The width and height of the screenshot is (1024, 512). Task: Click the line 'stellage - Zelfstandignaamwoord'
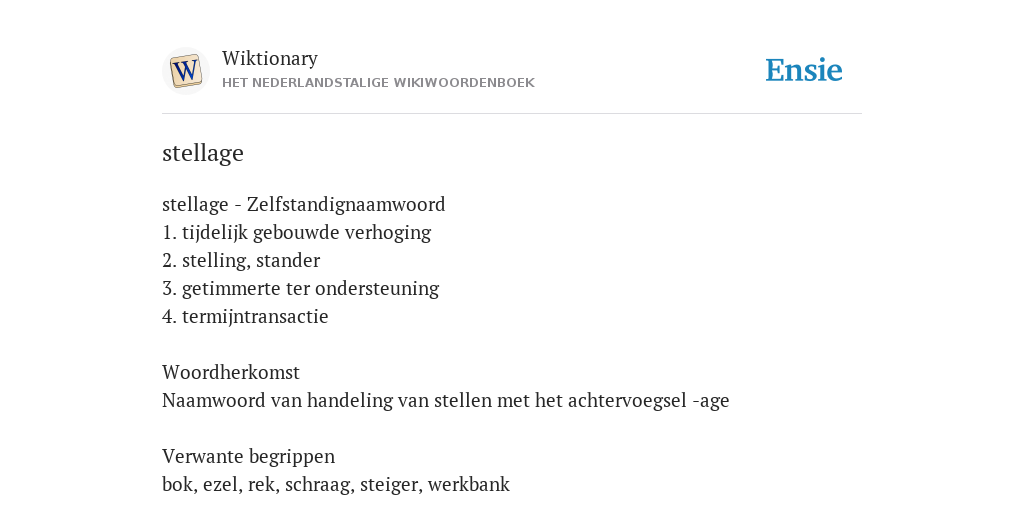pyautogui.click(x=304, y=205)
